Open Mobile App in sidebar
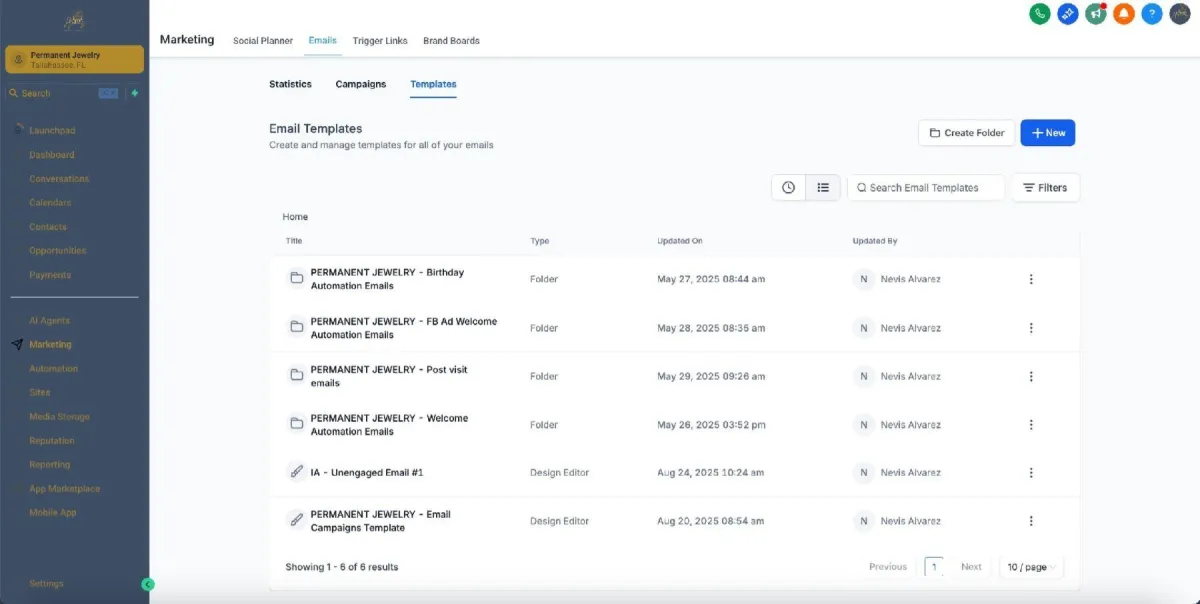Viewport: 1200px width, 604px height. pos(53,513)
